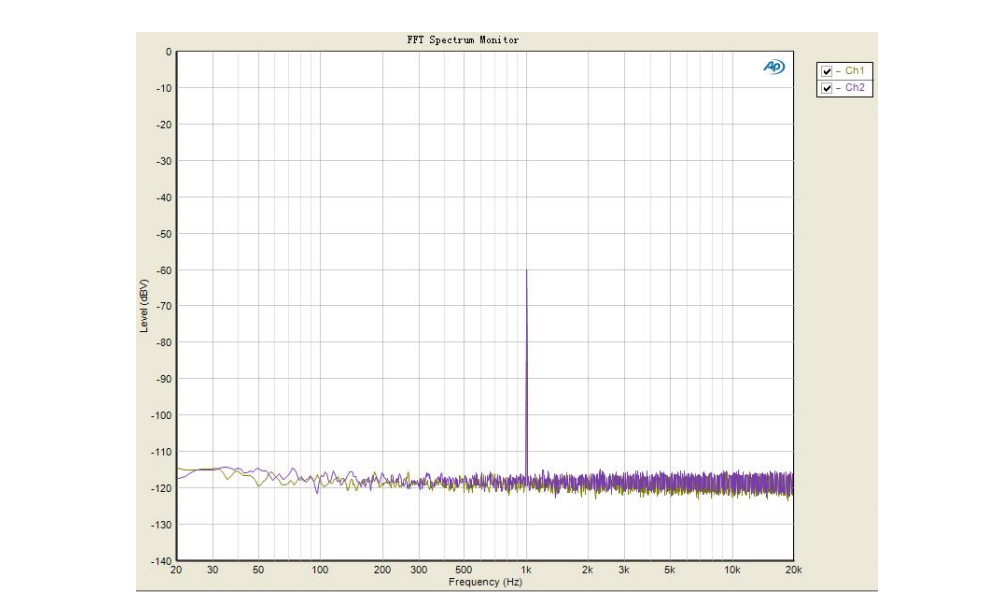
Task: Select the Frequency (Hz) X-axis title
Action: click(x=485, y=582)
